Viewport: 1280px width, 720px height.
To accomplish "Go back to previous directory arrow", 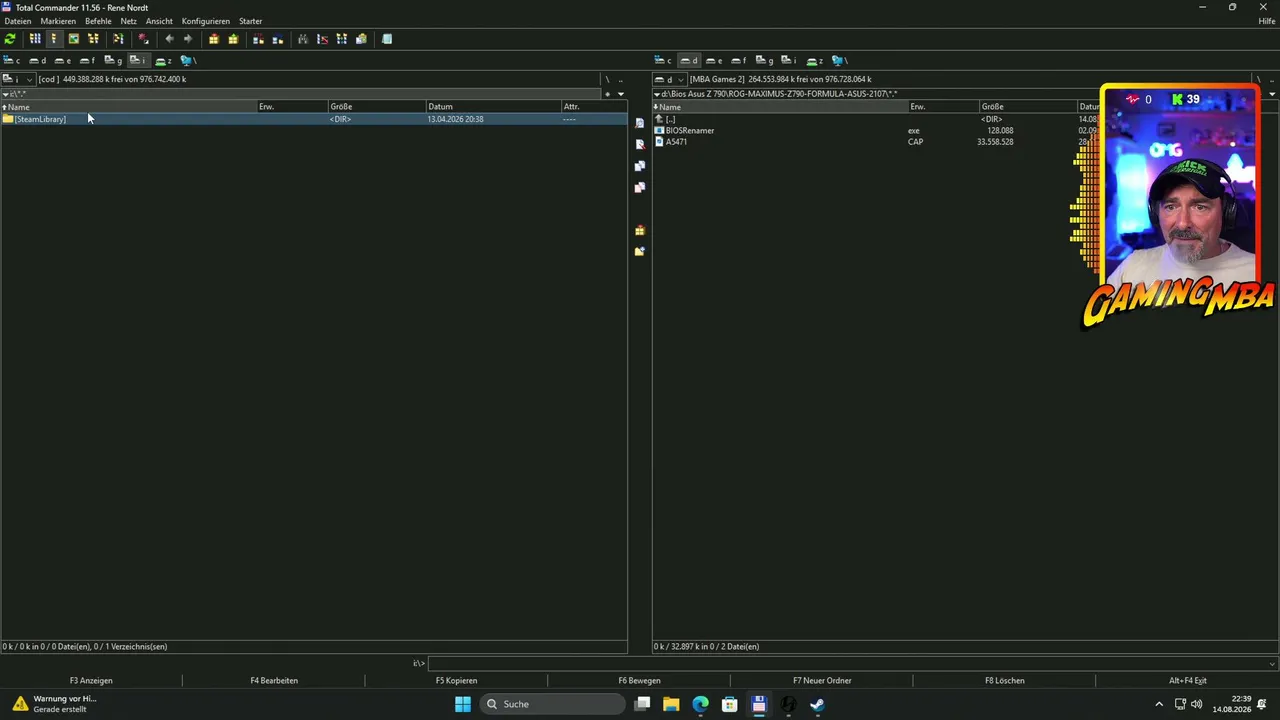I will 169,39.
